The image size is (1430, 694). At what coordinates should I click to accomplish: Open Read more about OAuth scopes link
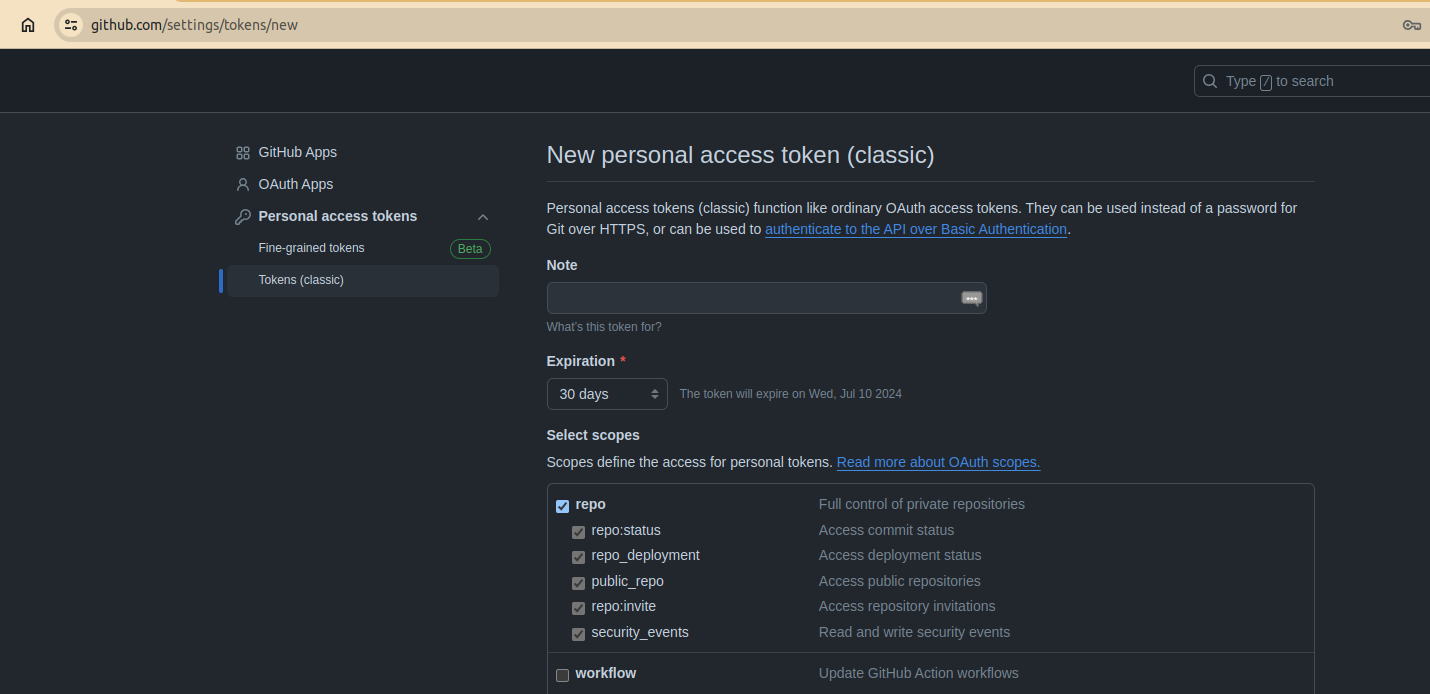(x=938, y=462)
